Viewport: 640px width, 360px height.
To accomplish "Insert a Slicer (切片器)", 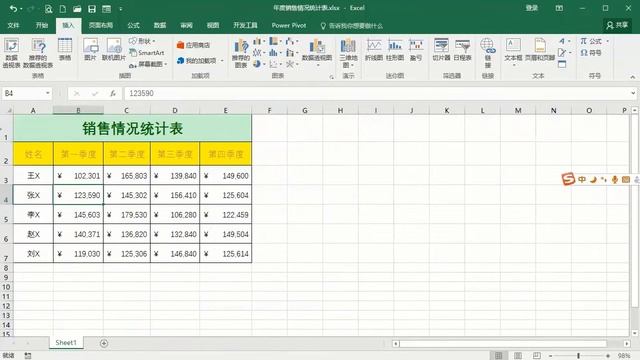I will 441,50.
